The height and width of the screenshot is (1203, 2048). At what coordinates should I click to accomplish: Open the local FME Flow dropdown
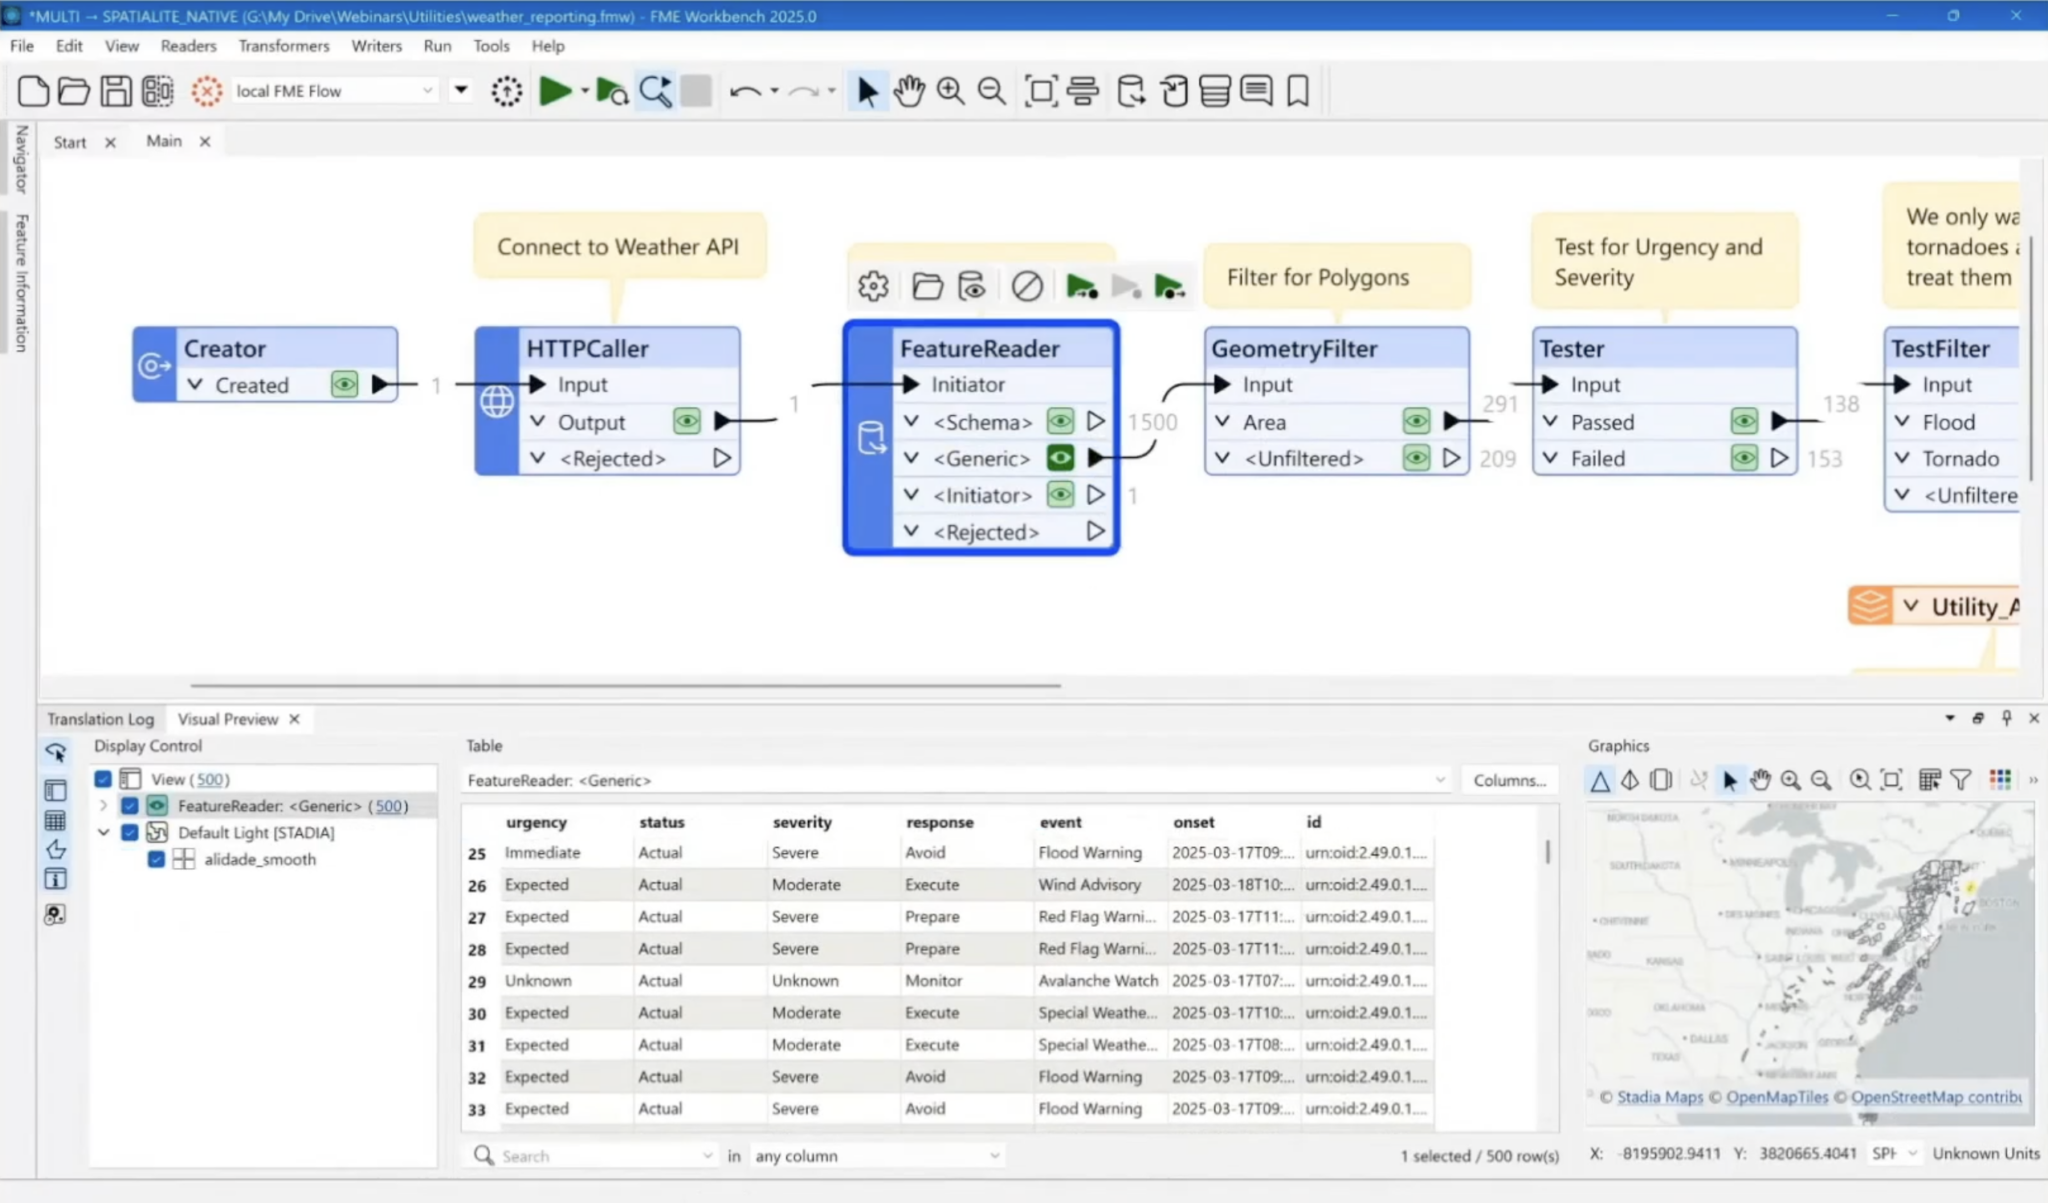click(x=335, y=91)
